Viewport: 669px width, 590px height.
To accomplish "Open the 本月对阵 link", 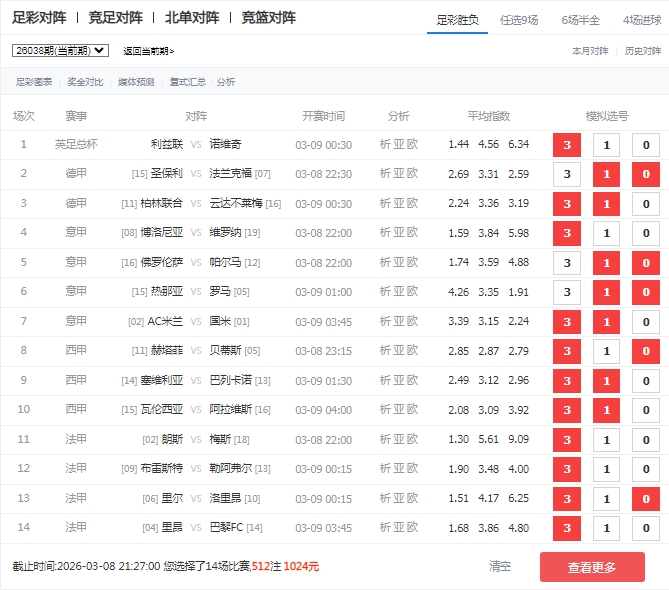I will 590,50.
